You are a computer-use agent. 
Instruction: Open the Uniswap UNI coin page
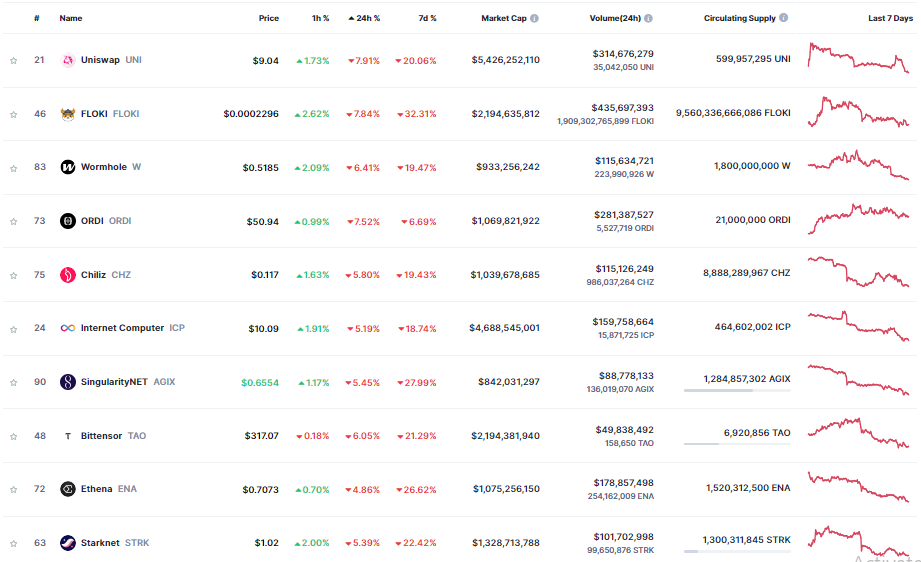click(111, 60)
